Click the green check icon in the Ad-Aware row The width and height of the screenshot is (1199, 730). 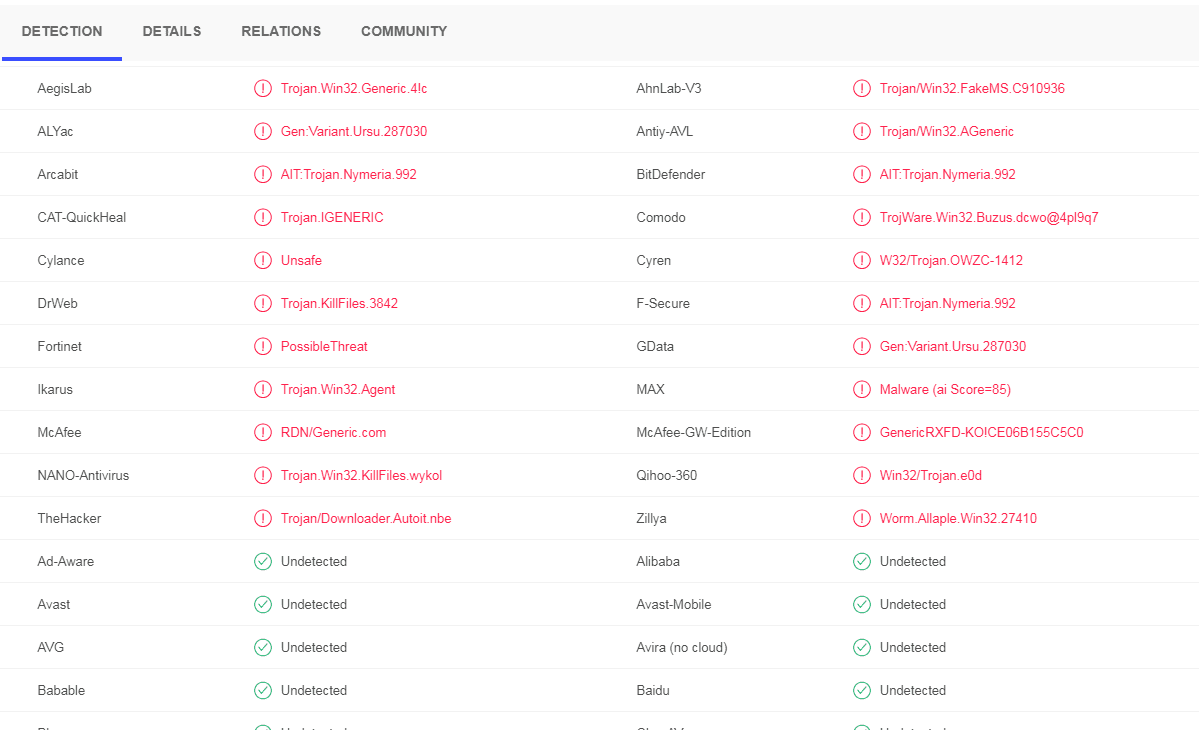(x=263, y=561)
